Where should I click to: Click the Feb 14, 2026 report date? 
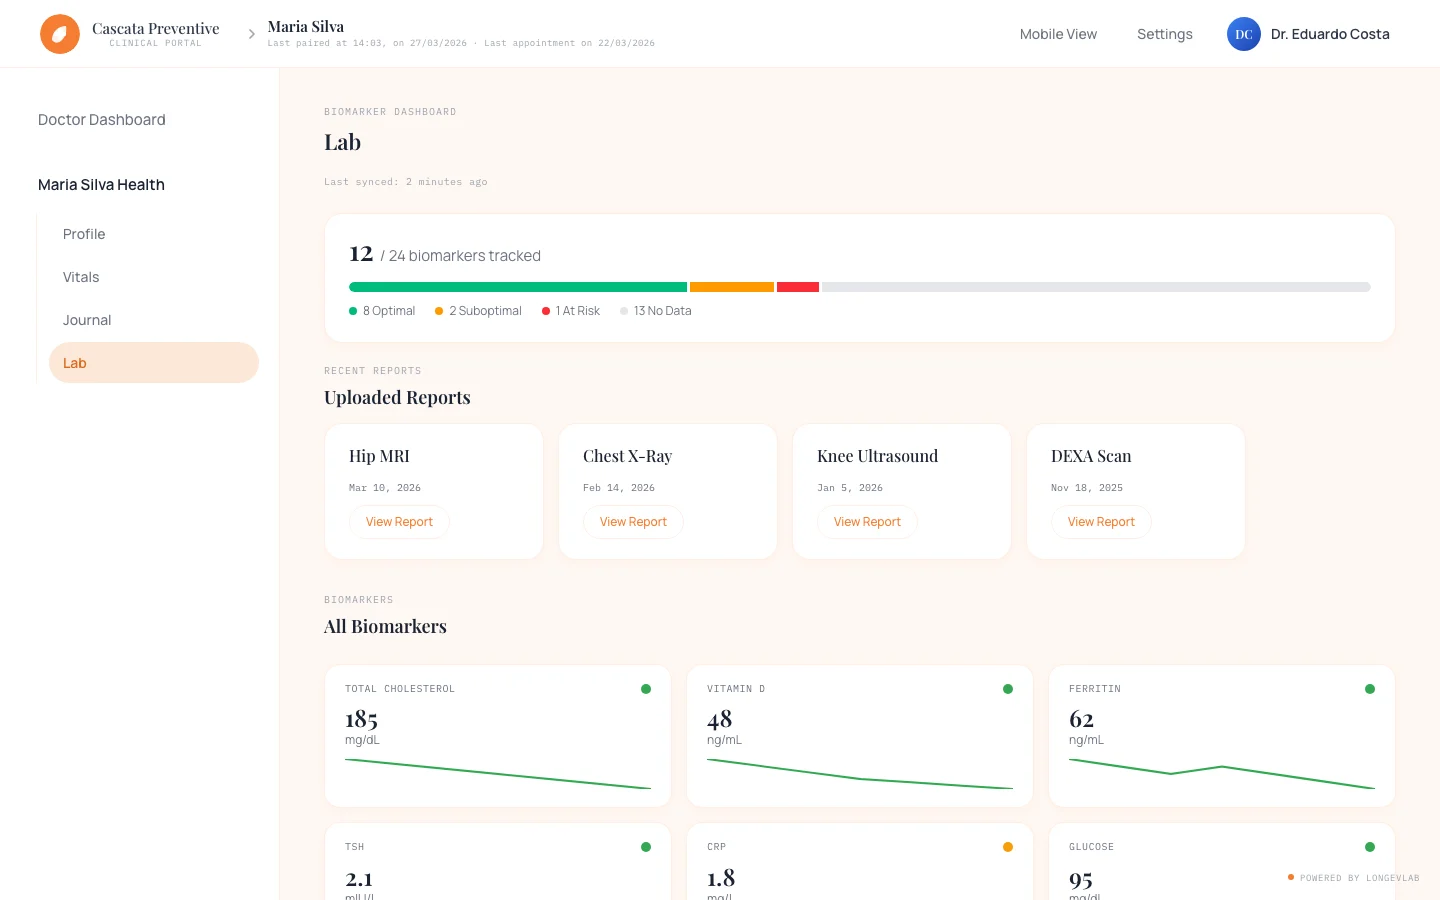click(619, 488)
